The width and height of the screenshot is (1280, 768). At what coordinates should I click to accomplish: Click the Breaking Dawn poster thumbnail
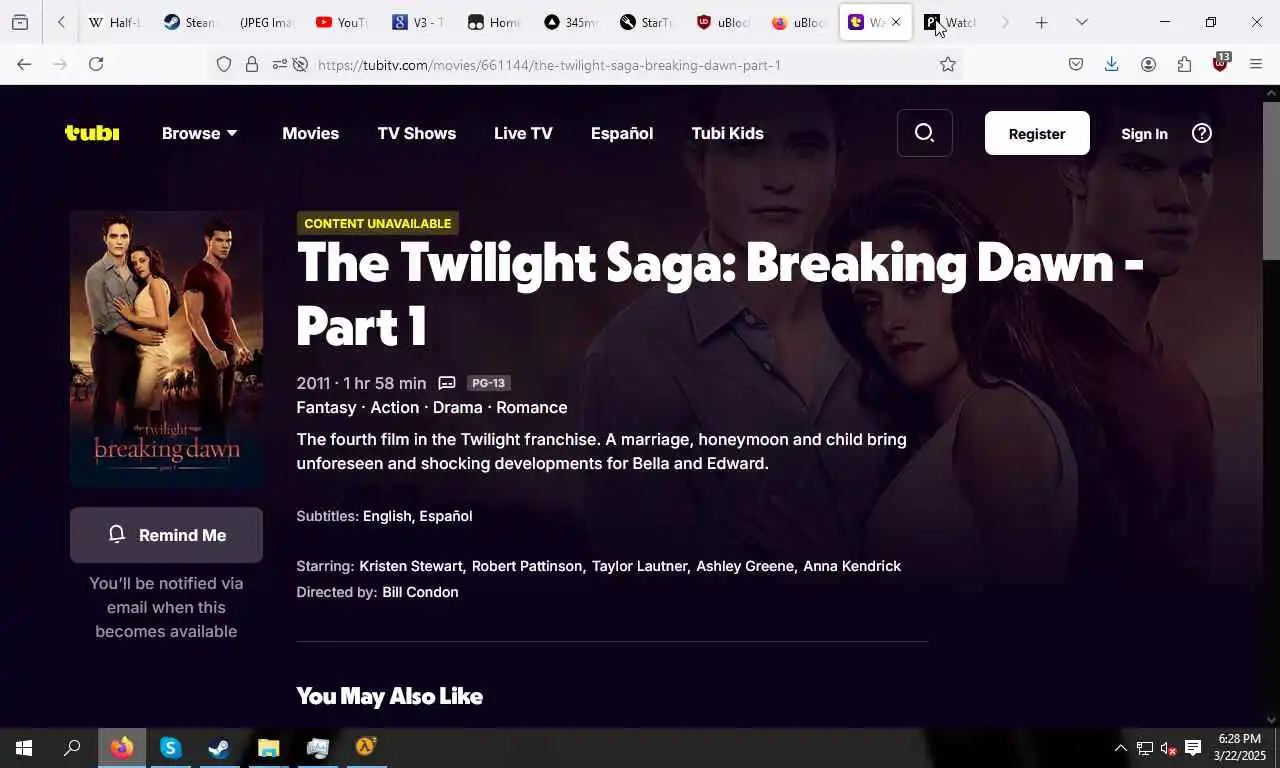tap(166, 348)
